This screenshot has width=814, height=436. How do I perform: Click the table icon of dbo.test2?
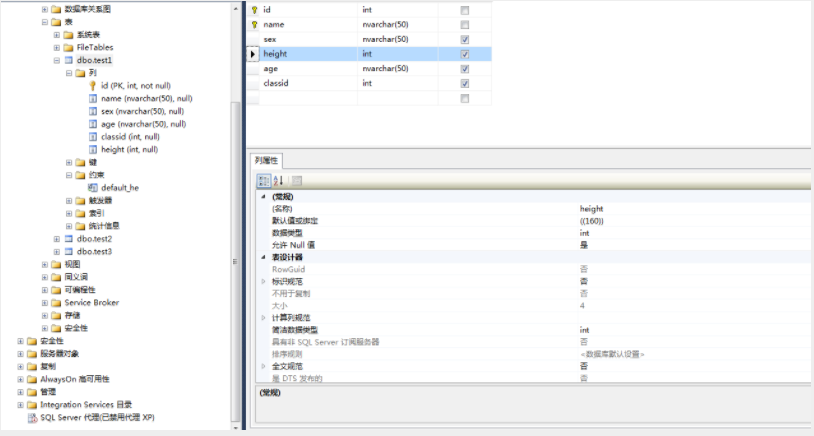69,239
